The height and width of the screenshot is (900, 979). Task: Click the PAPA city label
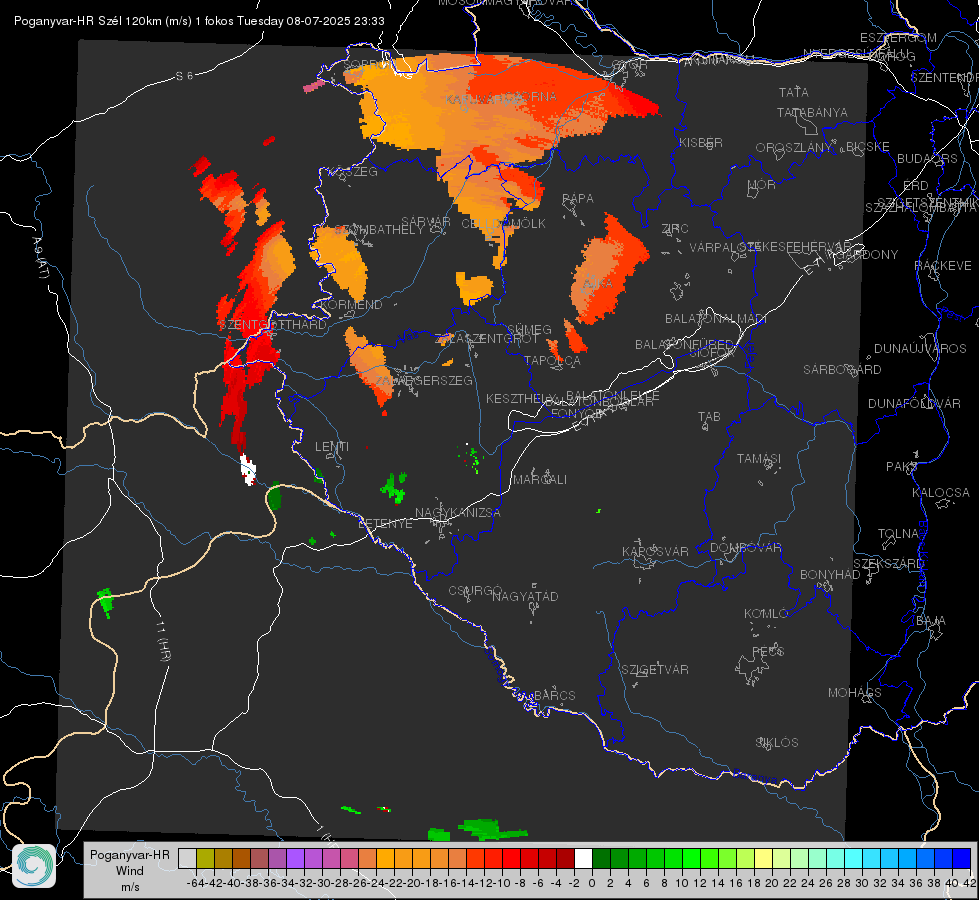click(578, 199)
